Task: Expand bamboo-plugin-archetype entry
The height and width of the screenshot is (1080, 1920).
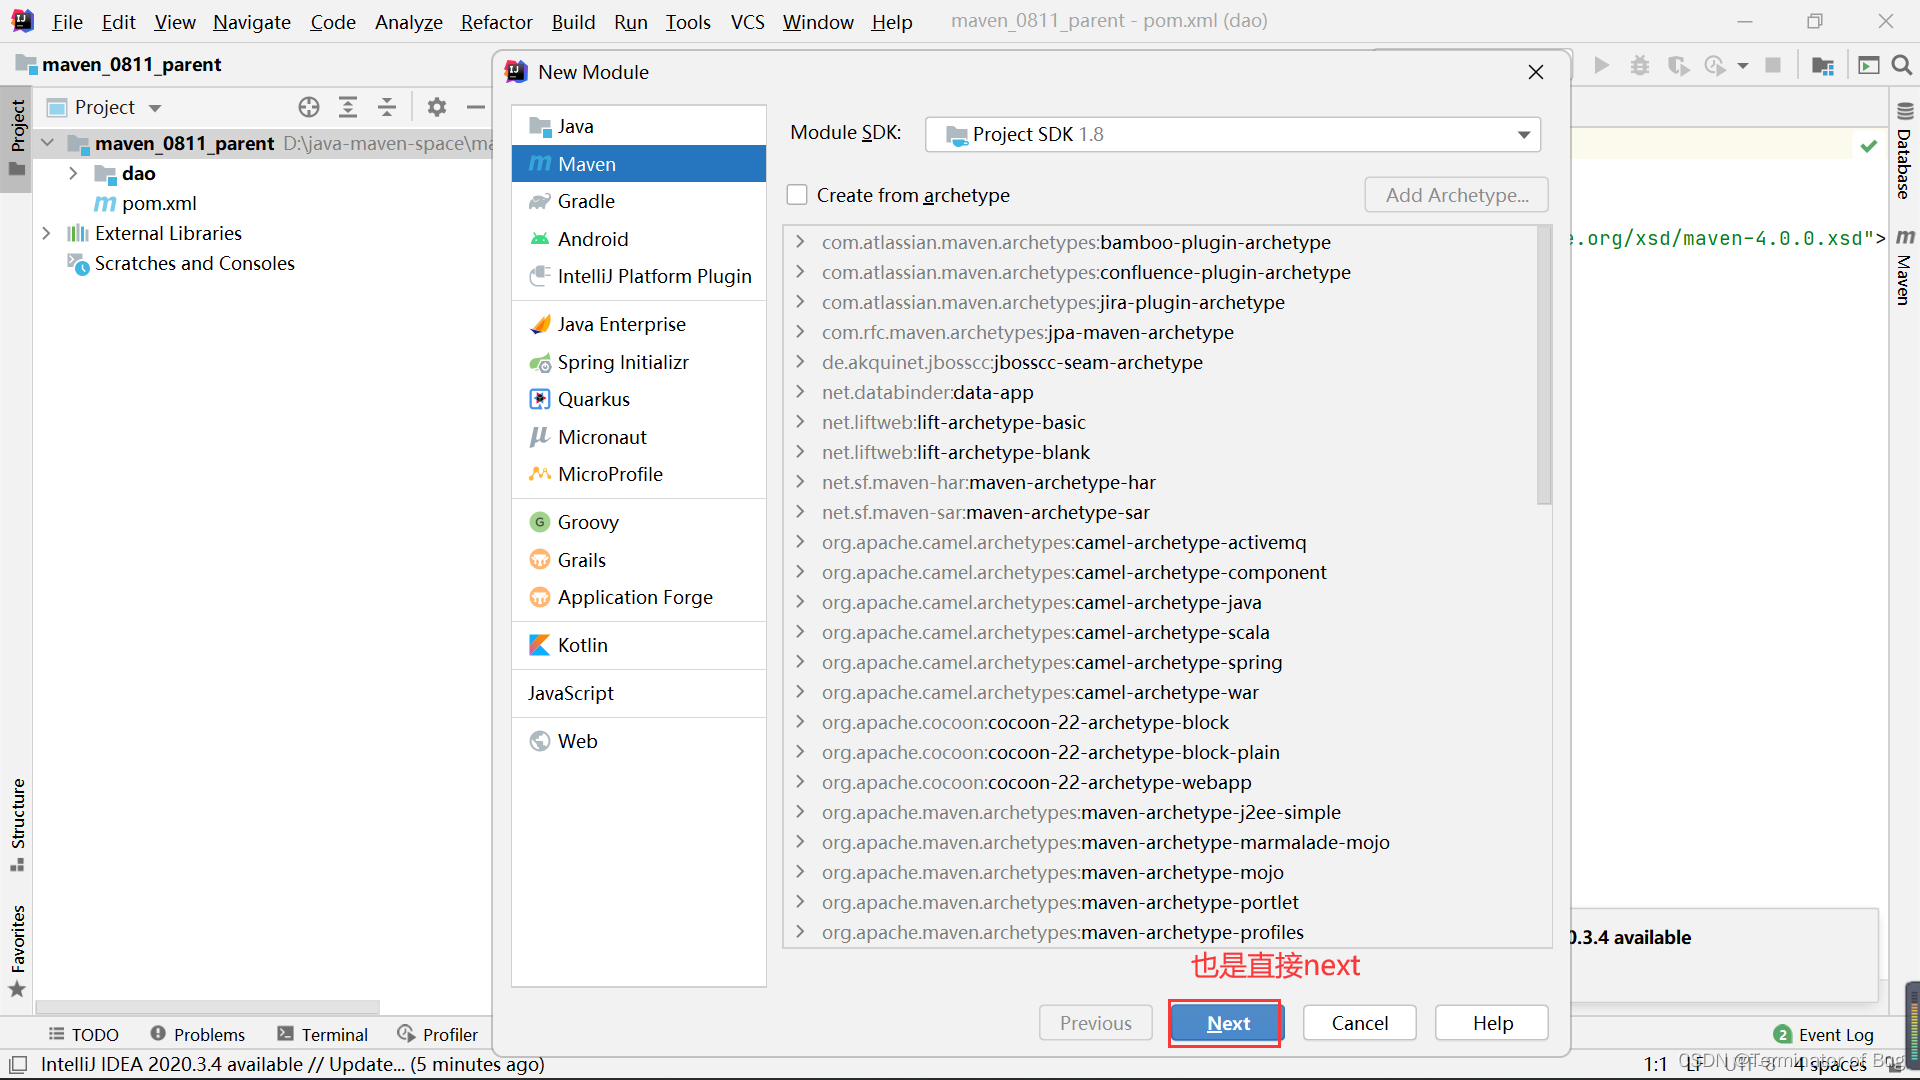Action: pyautogui.click(x=800, y=242)
